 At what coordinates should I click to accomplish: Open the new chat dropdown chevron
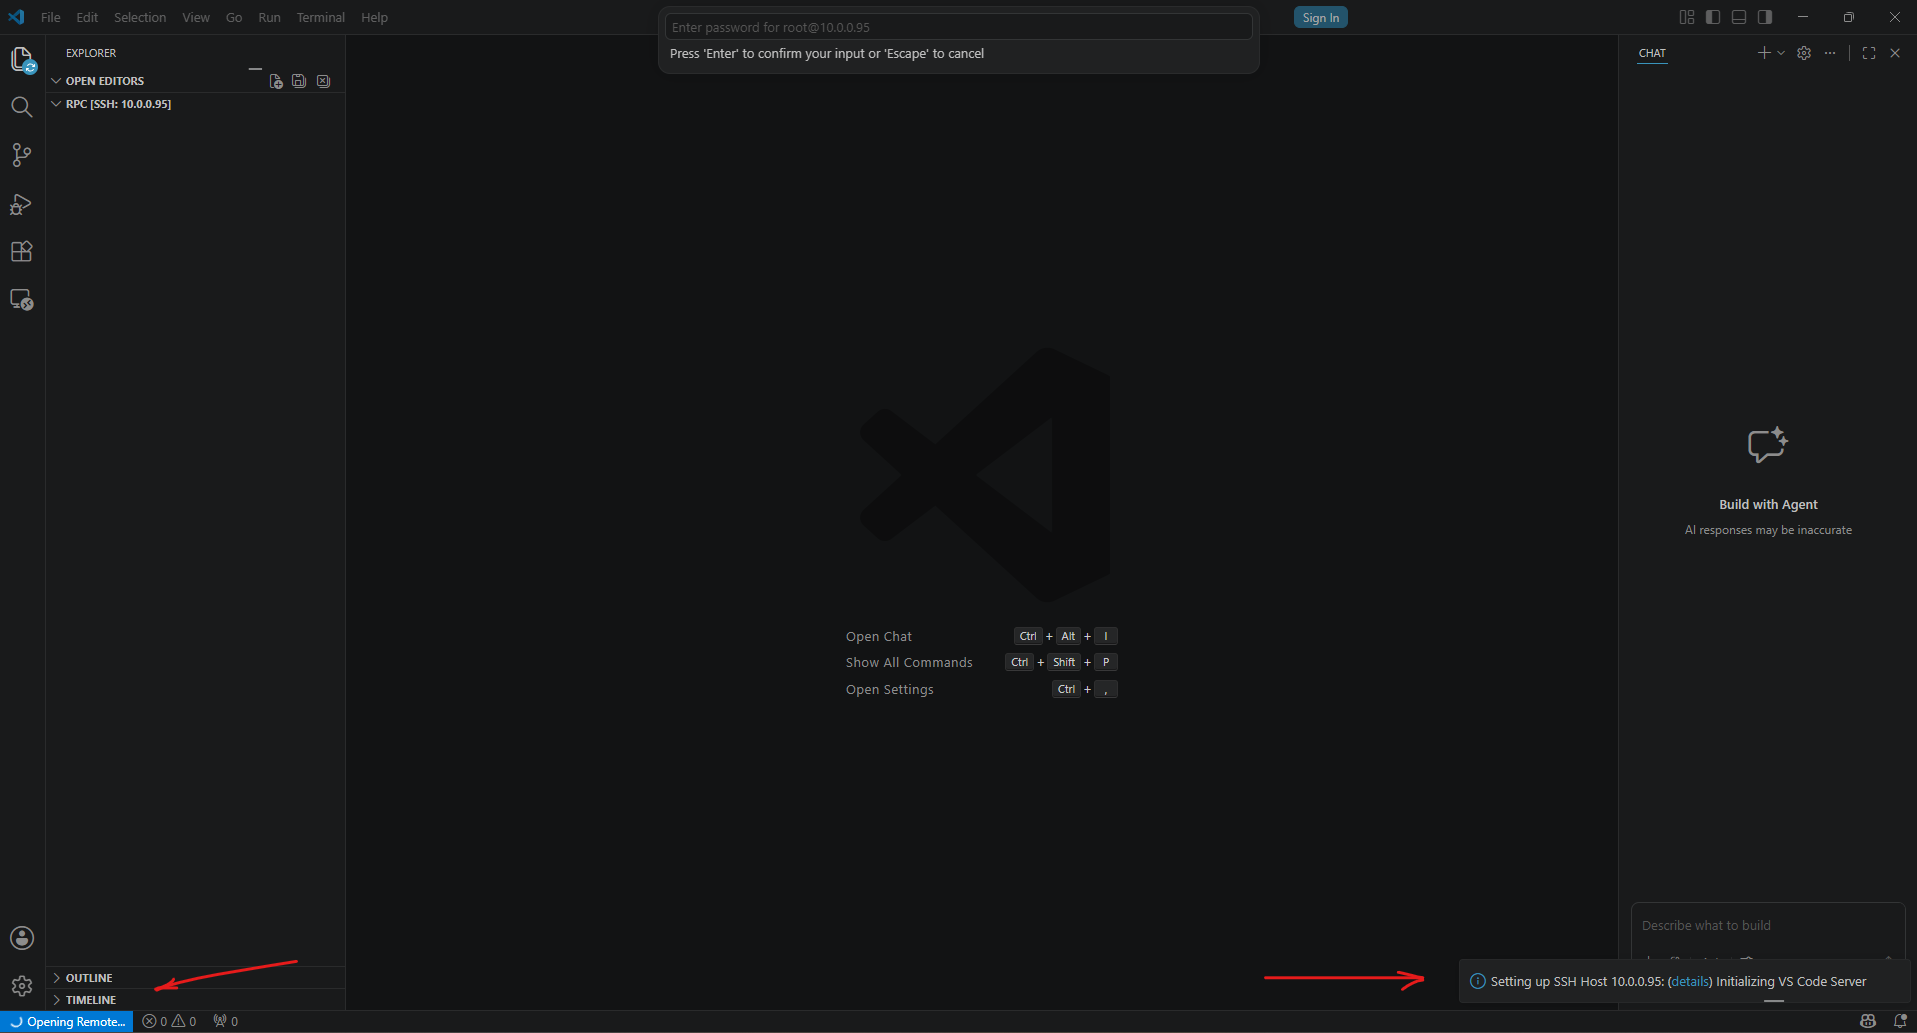click(1781, 53)
